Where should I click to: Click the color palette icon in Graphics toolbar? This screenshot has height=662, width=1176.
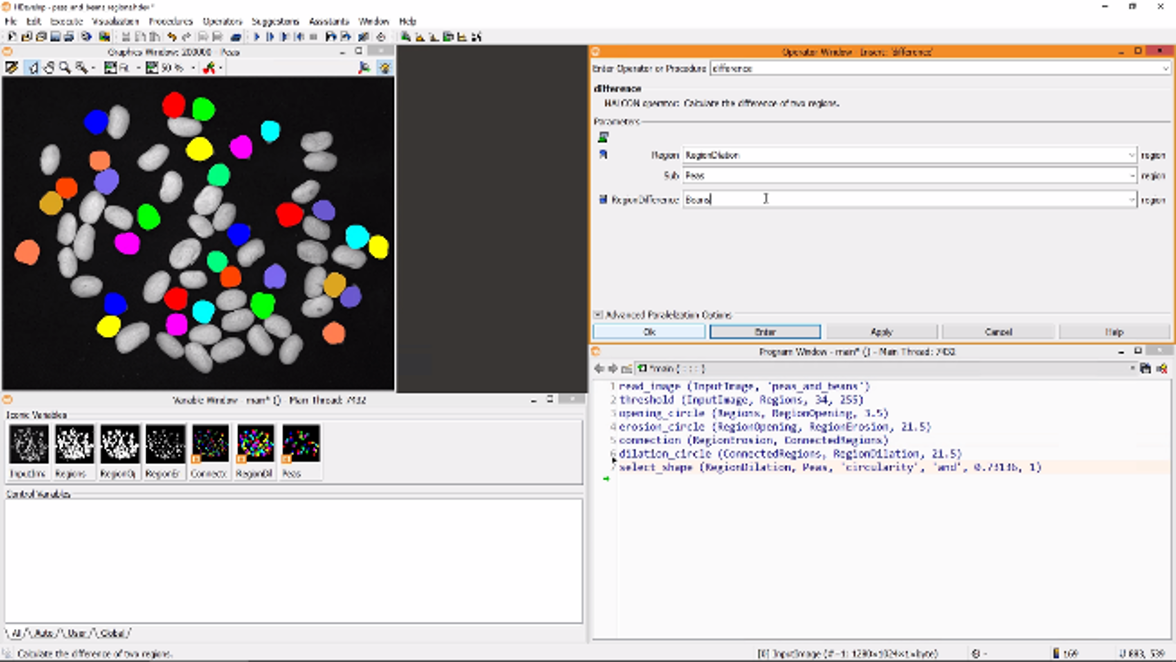[208, 68]
